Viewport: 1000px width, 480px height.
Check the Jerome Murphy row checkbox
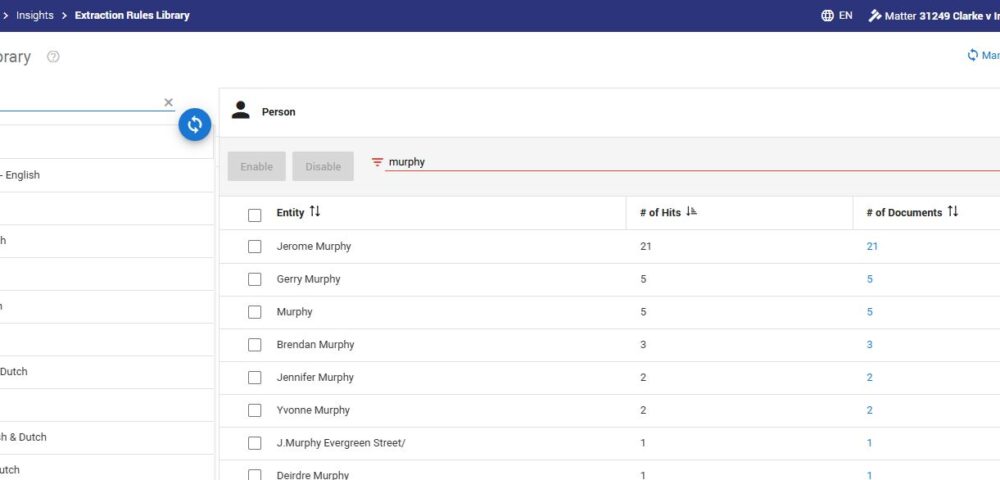255,246
